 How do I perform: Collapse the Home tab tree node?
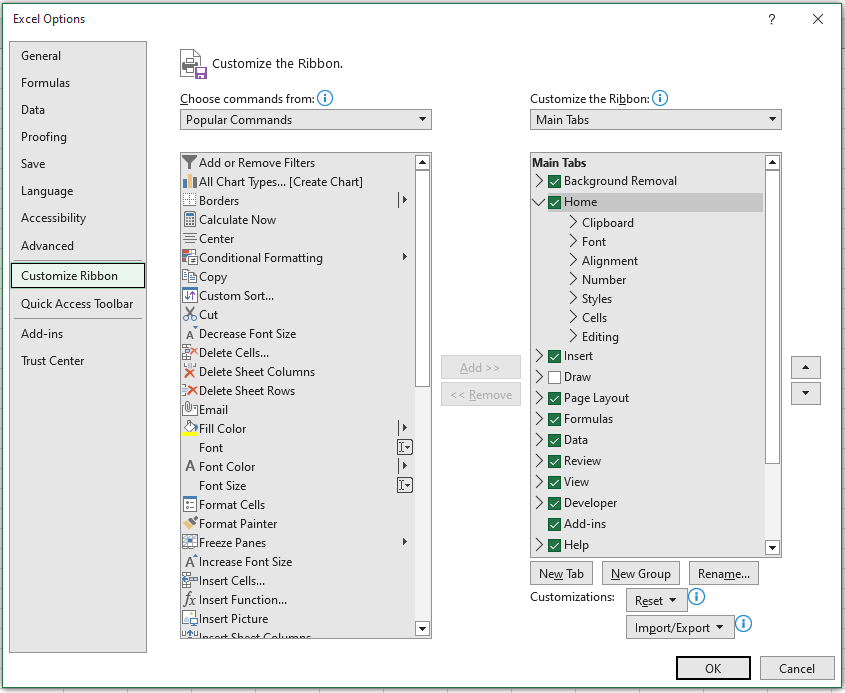point(538,202)
